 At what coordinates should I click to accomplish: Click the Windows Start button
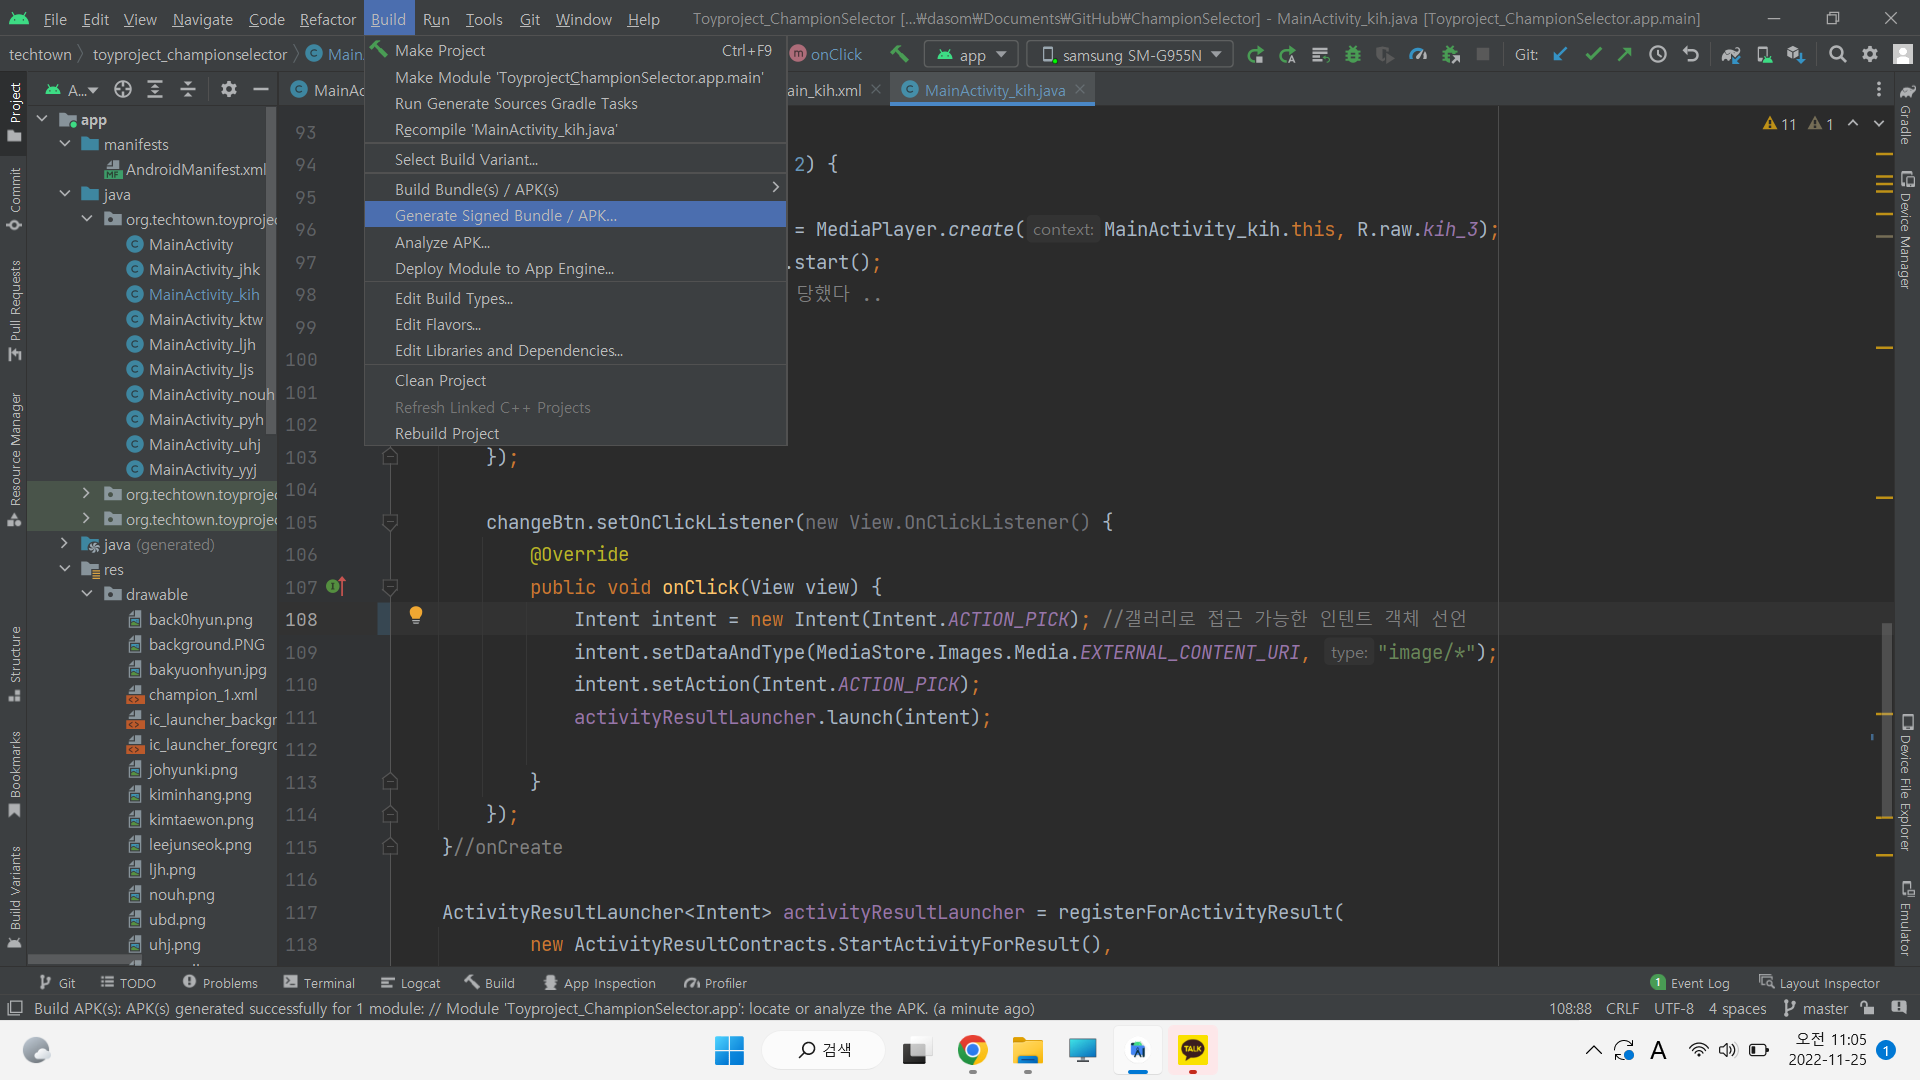(x=729, y=1050)
